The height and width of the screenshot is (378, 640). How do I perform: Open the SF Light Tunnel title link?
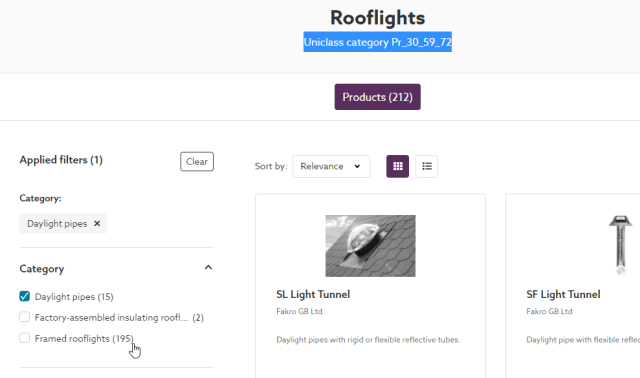(563, 294)
